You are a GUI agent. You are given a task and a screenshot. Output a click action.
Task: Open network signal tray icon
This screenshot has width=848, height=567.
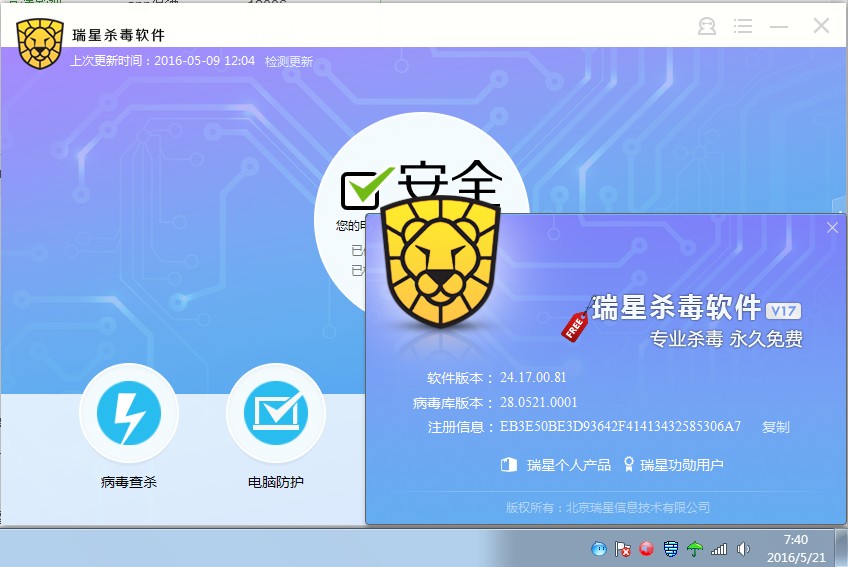point(719,549)
